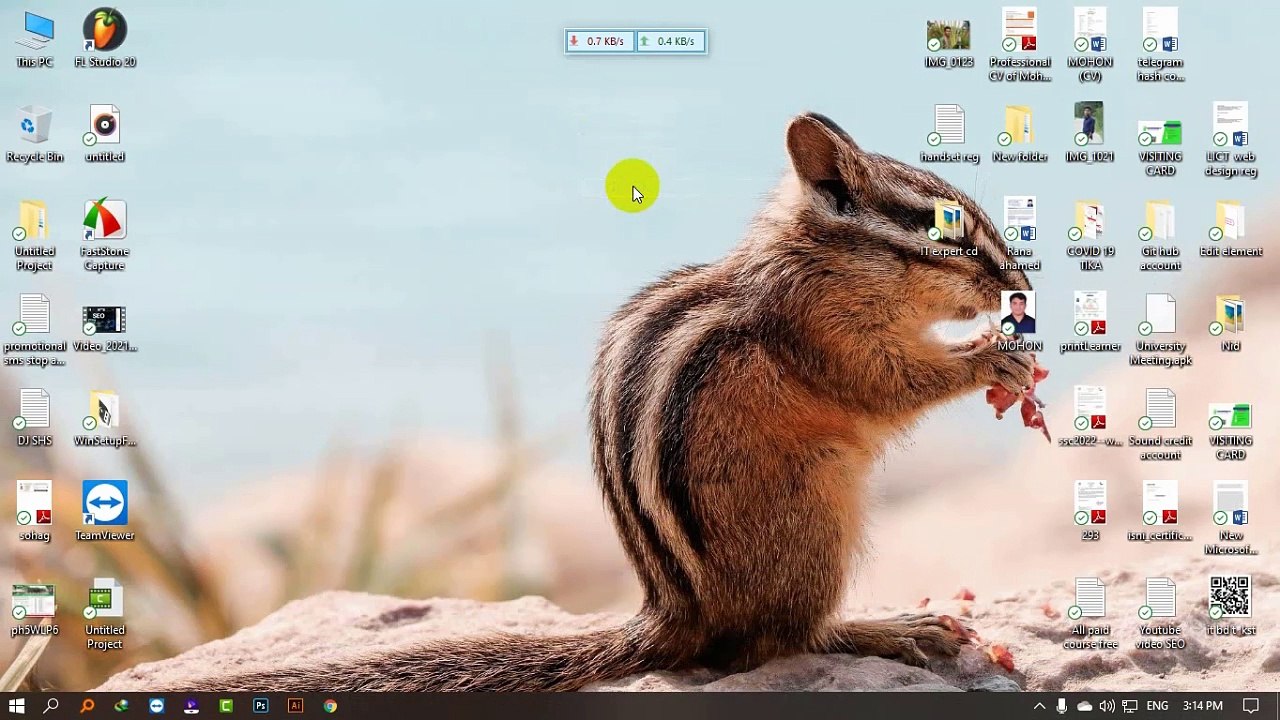This screenshot has height=720, width=1280.
Task: Select the FastStone Capture shortcut
Action: pyautogui.click(x=105, y=236)
